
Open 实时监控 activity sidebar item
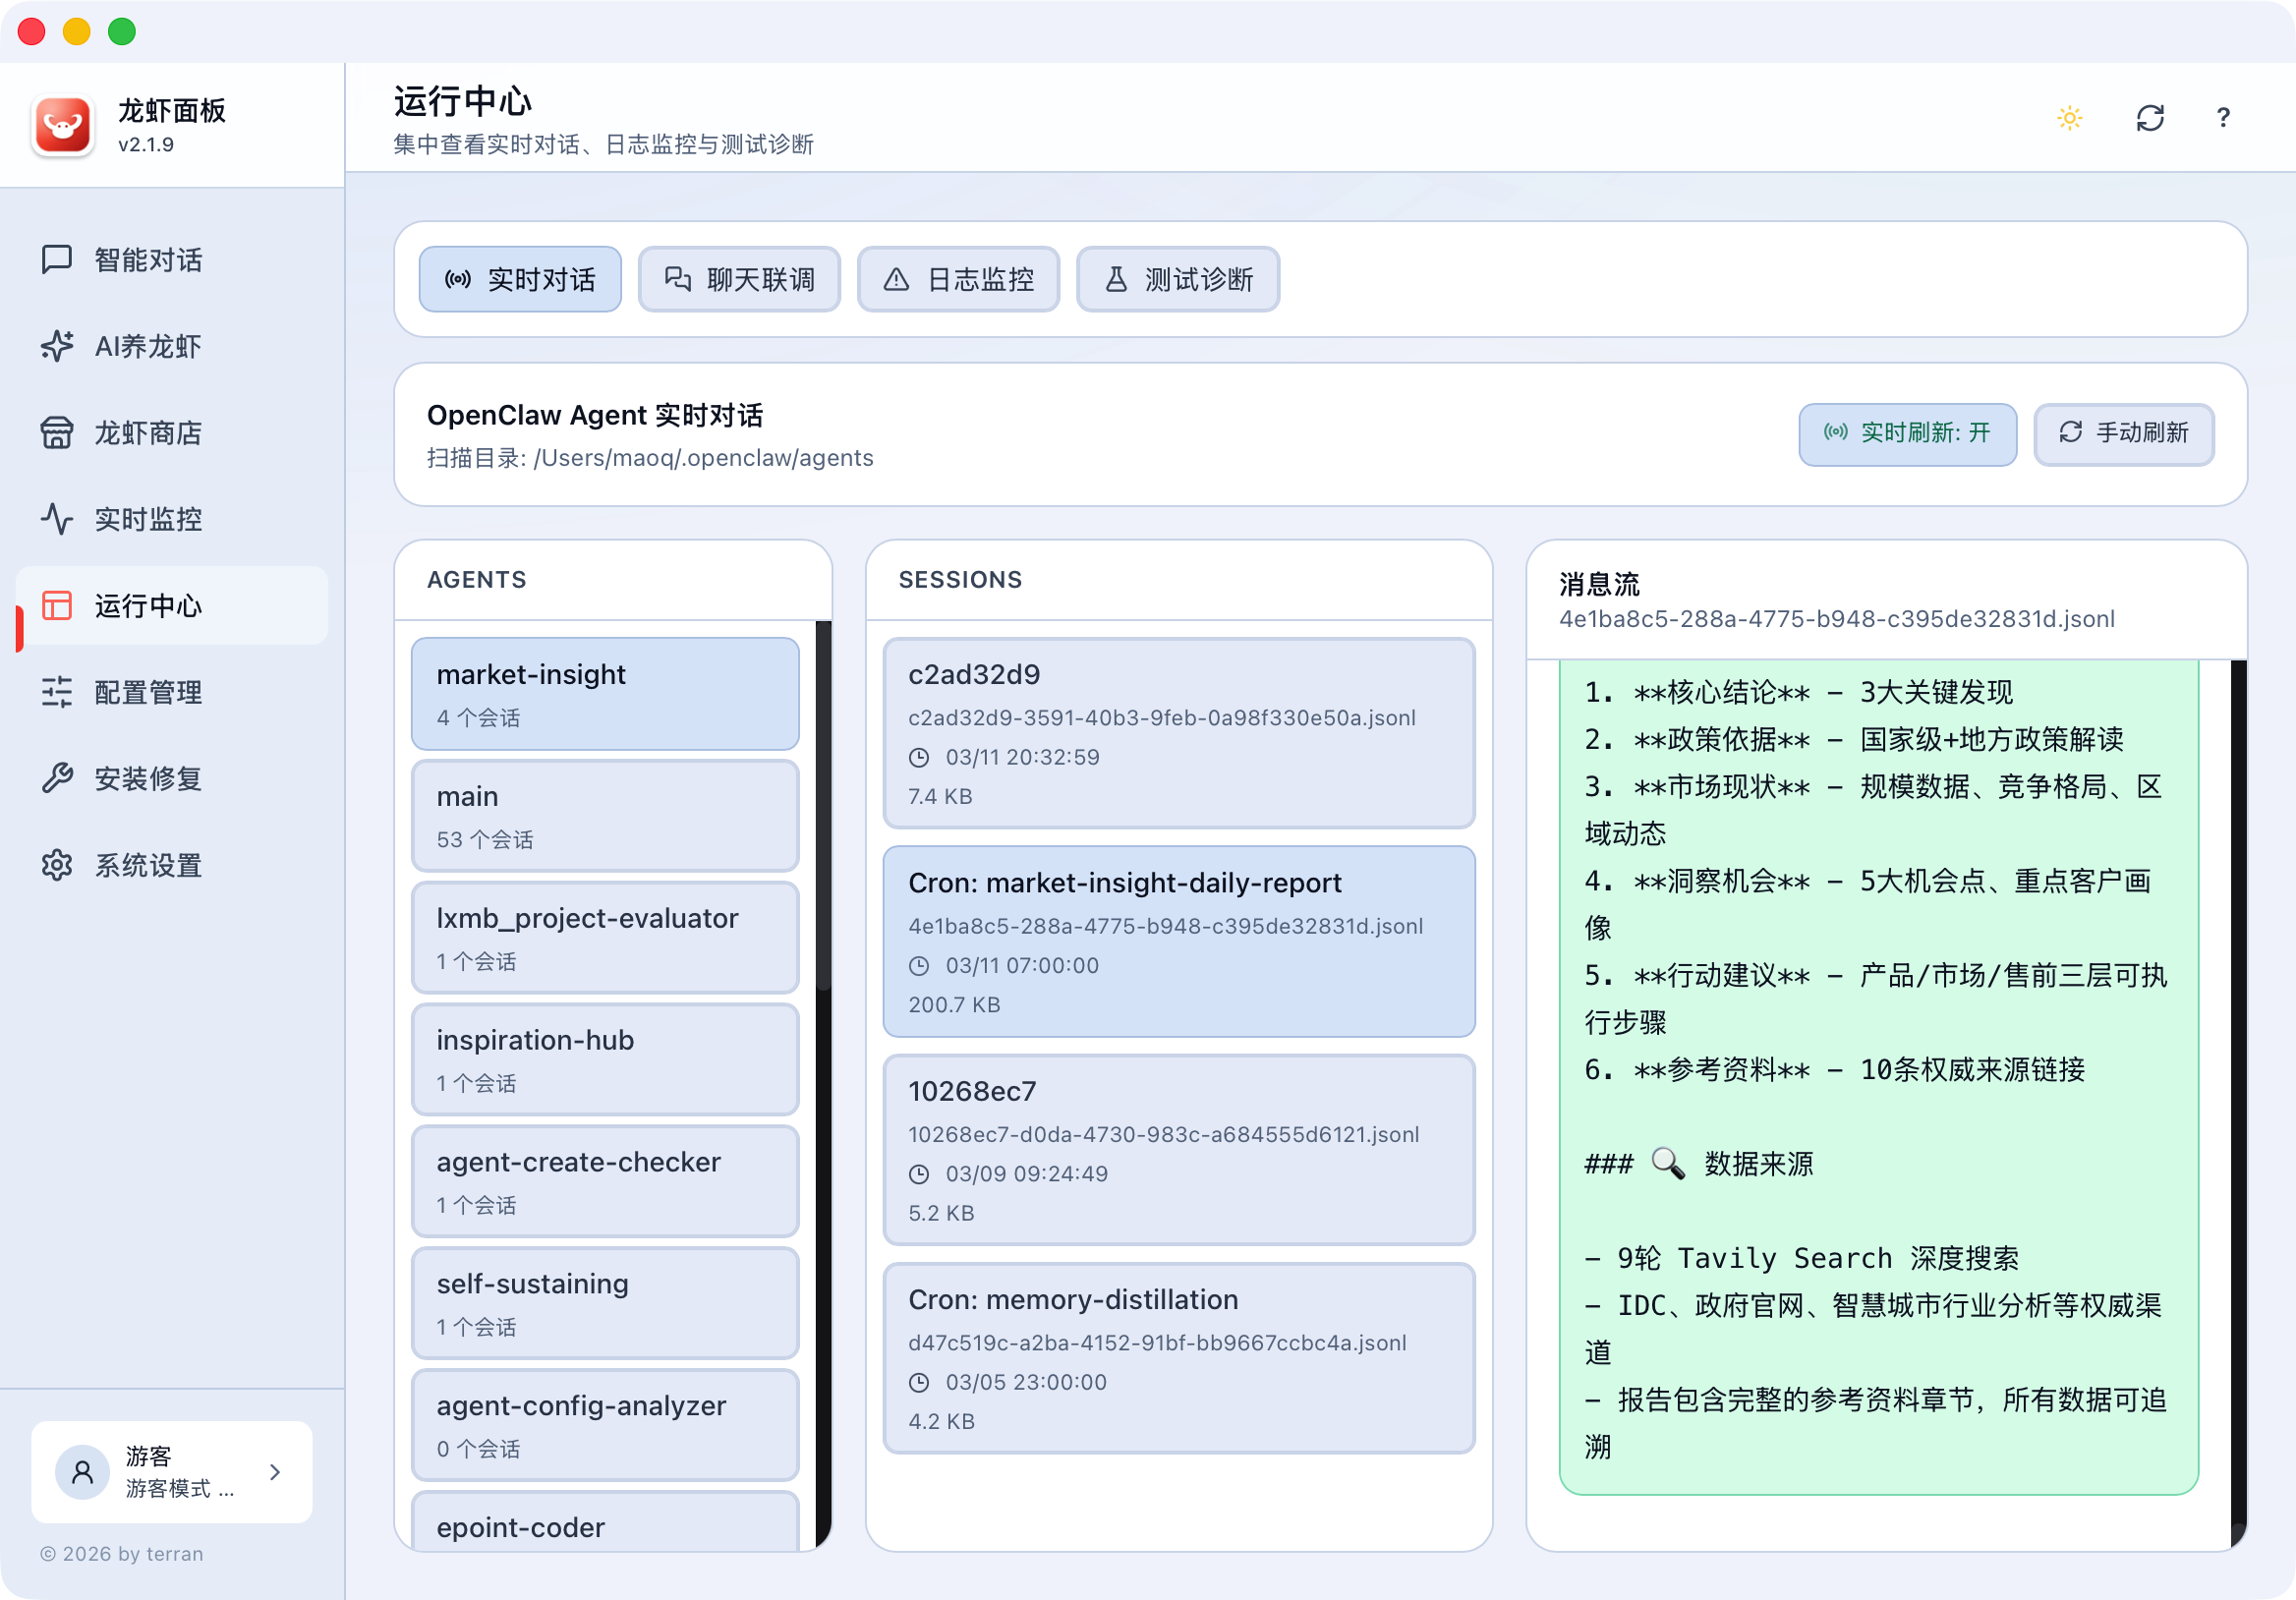click(148, 519)
